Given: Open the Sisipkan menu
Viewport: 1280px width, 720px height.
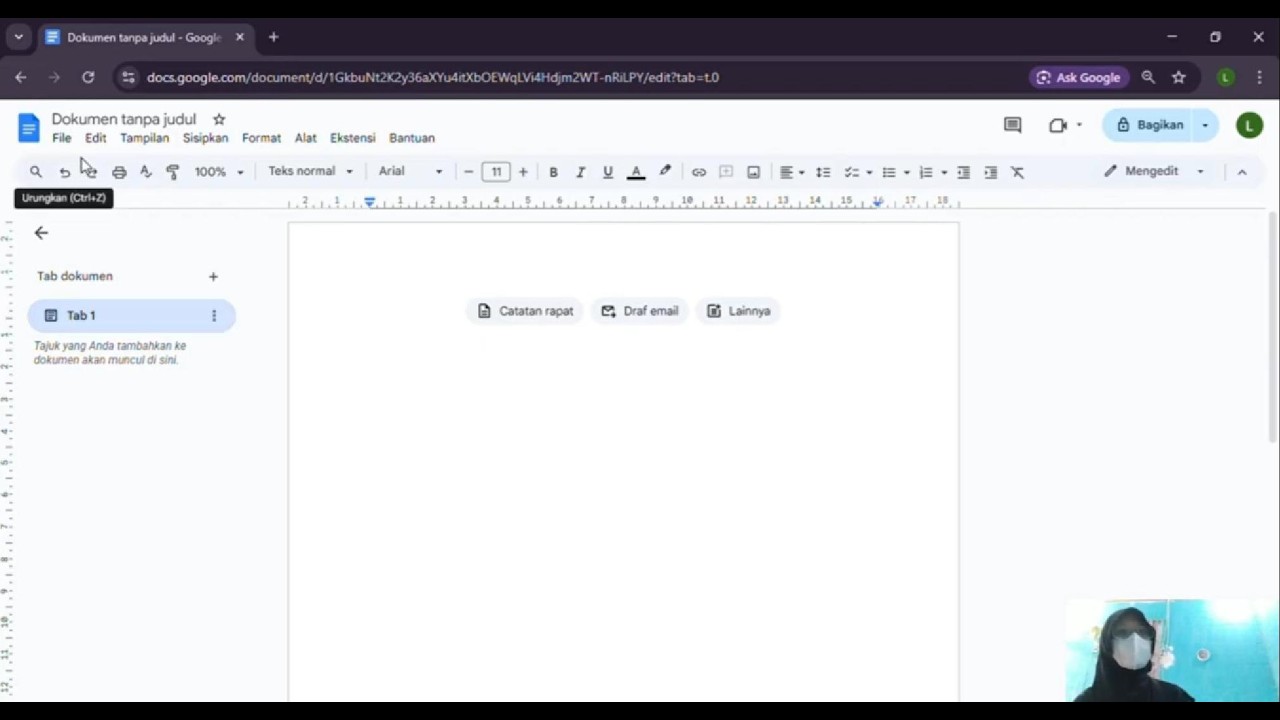Looking at the screenshot, I should click(205, 138).
